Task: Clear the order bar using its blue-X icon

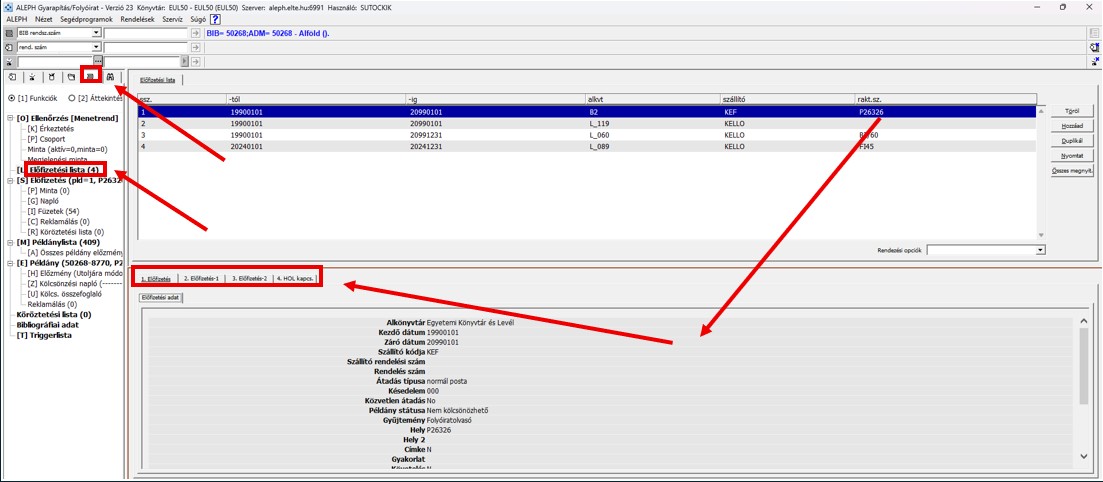Action: tap(1094, 48)
